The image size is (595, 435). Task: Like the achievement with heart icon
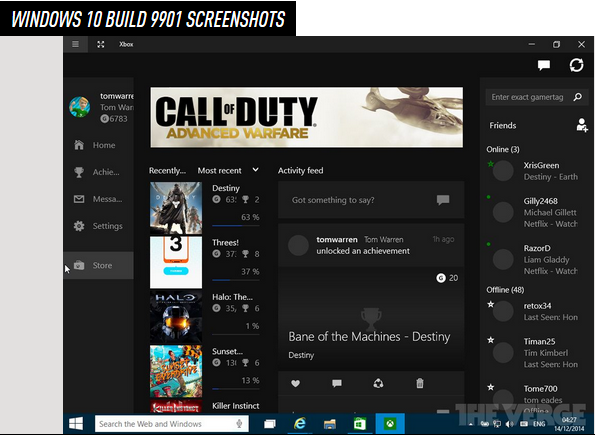click(295, 383)
